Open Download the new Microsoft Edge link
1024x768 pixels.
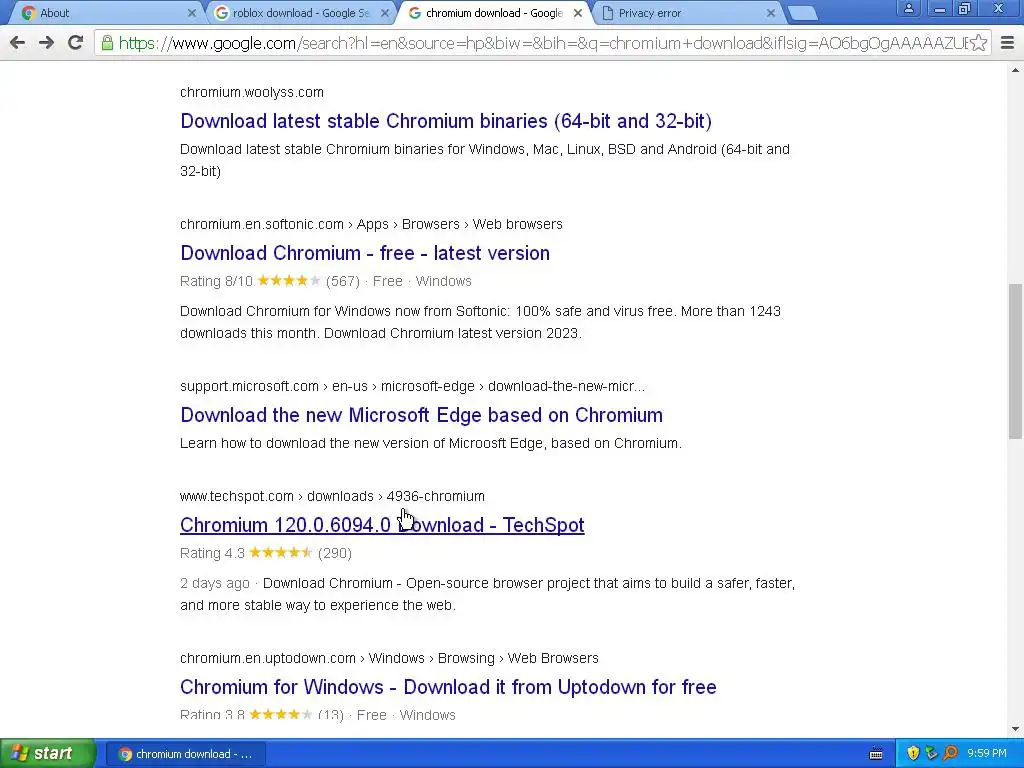[421, 415]
